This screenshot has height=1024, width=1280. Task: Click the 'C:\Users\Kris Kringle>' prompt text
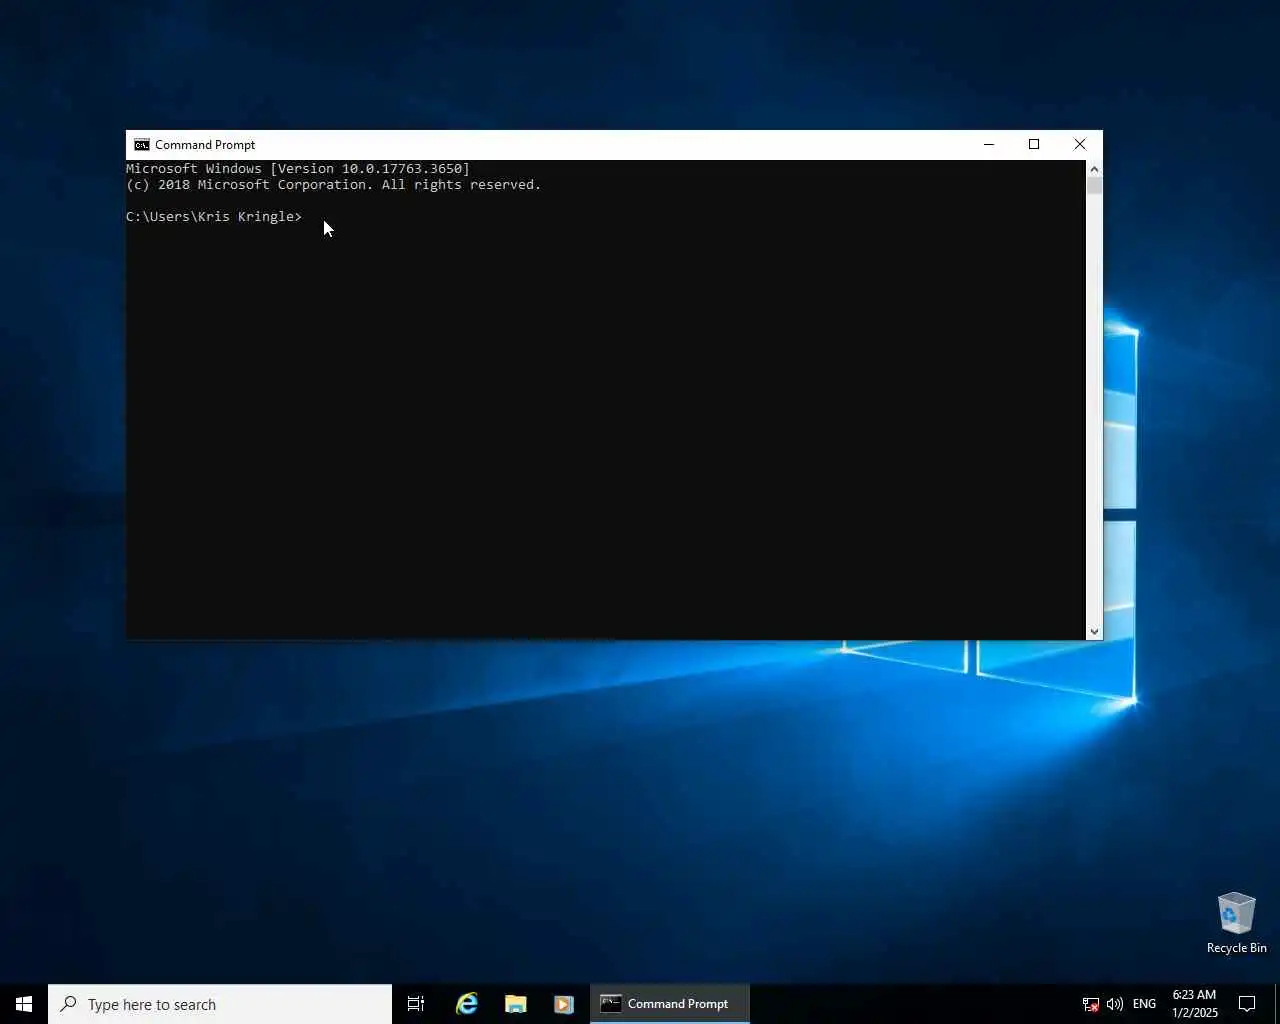[x=214, y=216]
